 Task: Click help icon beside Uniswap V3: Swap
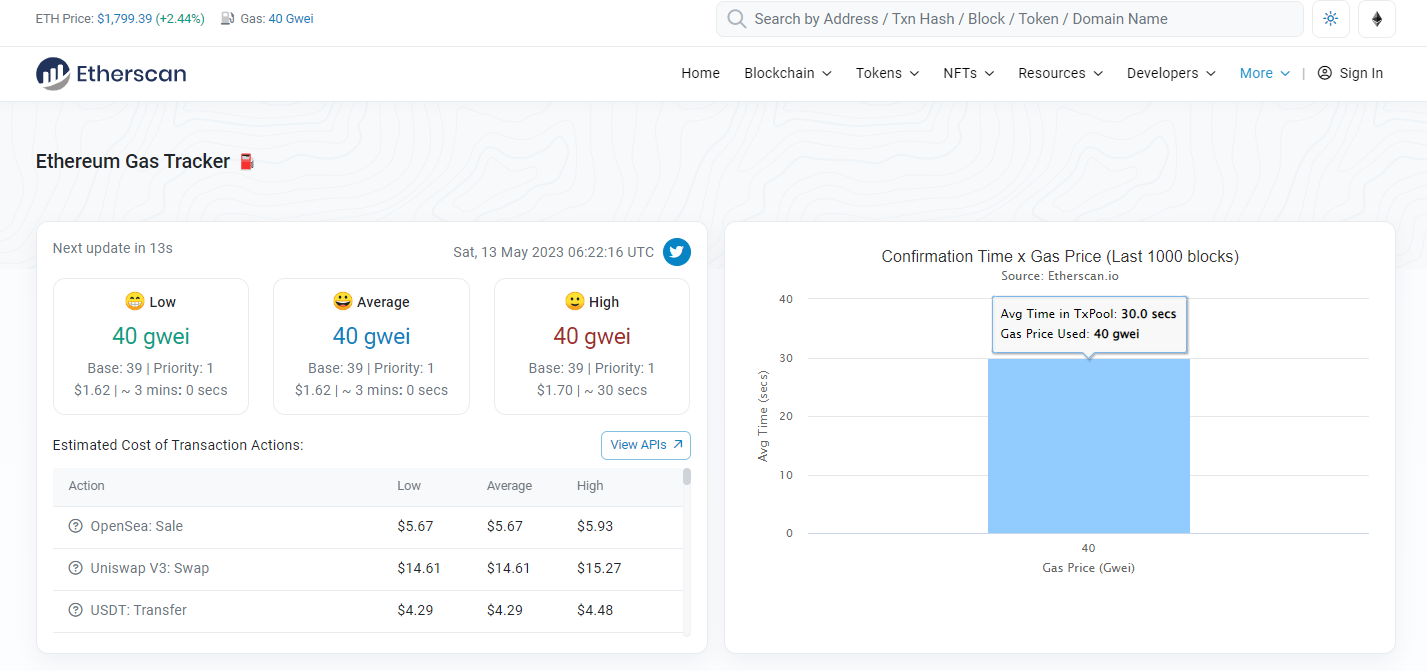click(76, 568)
